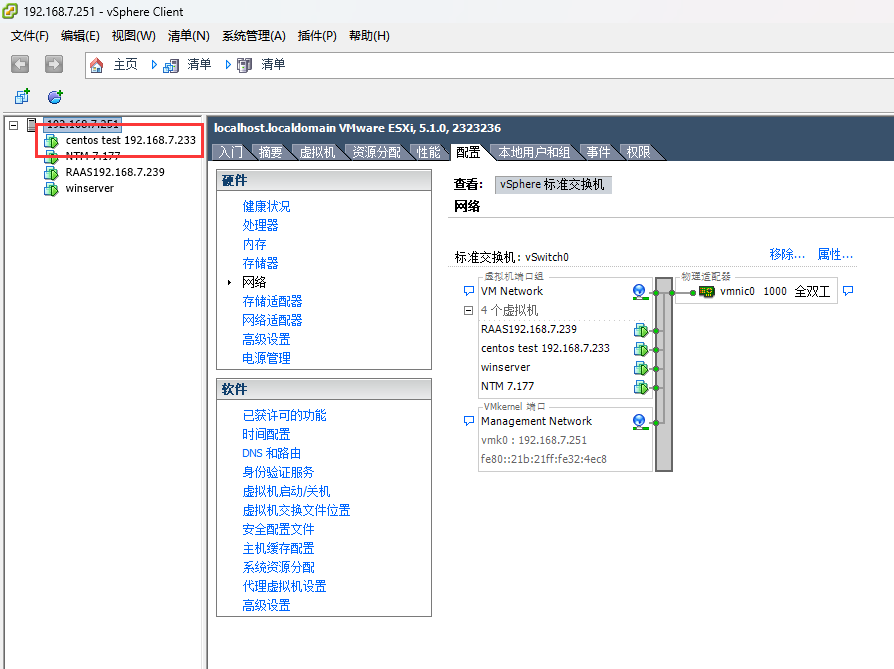The image size is (894, 669).
Task: Open 时间配置 software link
Action: [x=266, y=435]
